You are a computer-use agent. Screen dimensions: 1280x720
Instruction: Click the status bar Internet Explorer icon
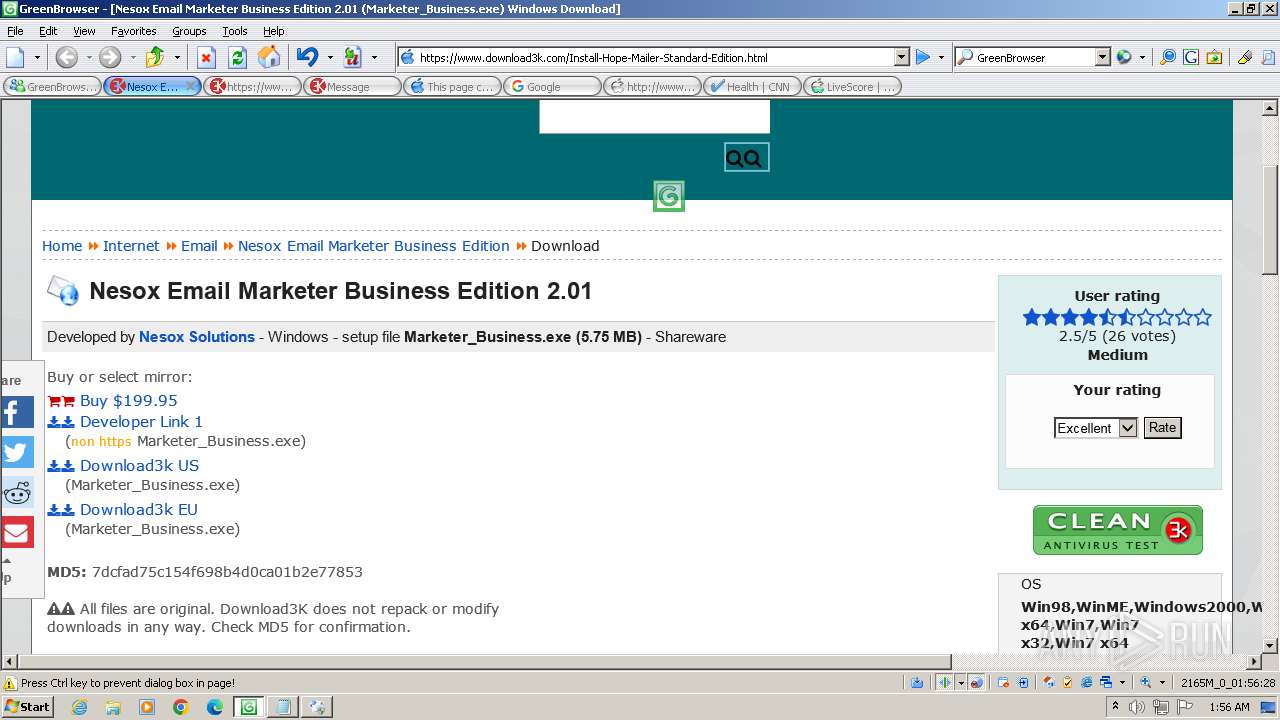pyautogui.click(x=1087, y=682)
